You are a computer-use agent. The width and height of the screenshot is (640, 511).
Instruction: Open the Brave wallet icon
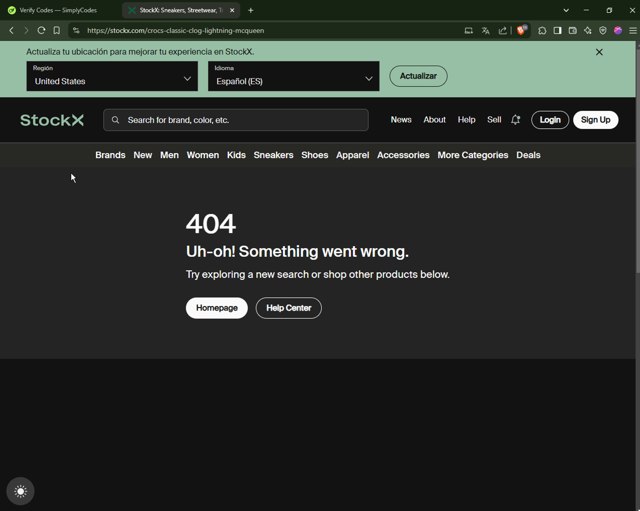pos(573,30)
